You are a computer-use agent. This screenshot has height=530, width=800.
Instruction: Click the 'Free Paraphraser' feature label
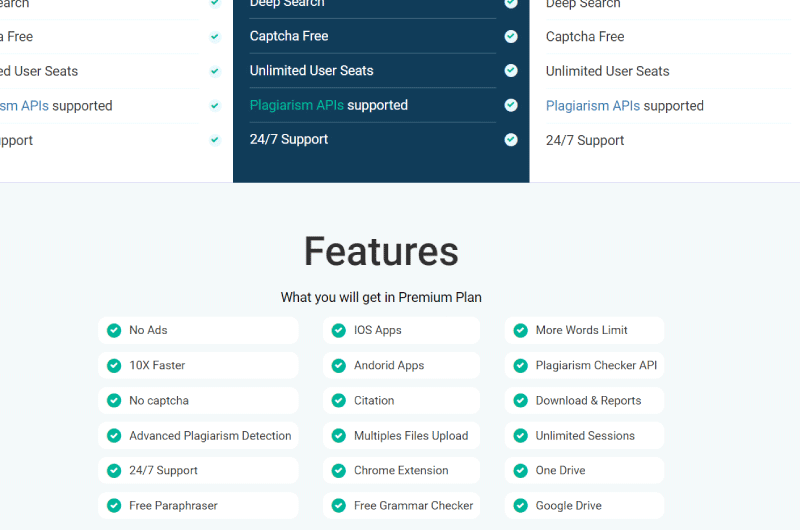[173, 506]
